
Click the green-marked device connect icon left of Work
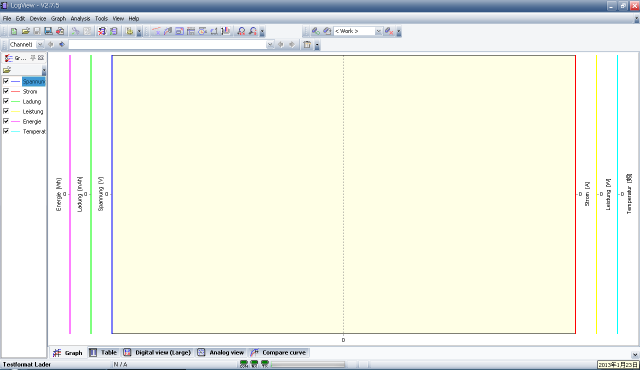coord(316,31)
